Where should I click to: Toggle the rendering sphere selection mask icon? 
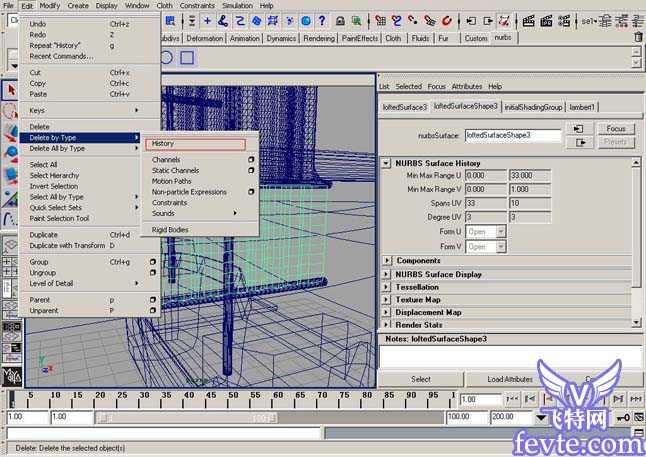click(x=306, y=21)
